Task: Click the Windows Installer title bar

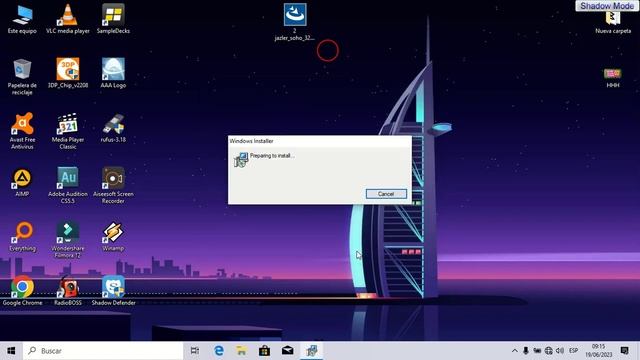Action: (320, 141)
